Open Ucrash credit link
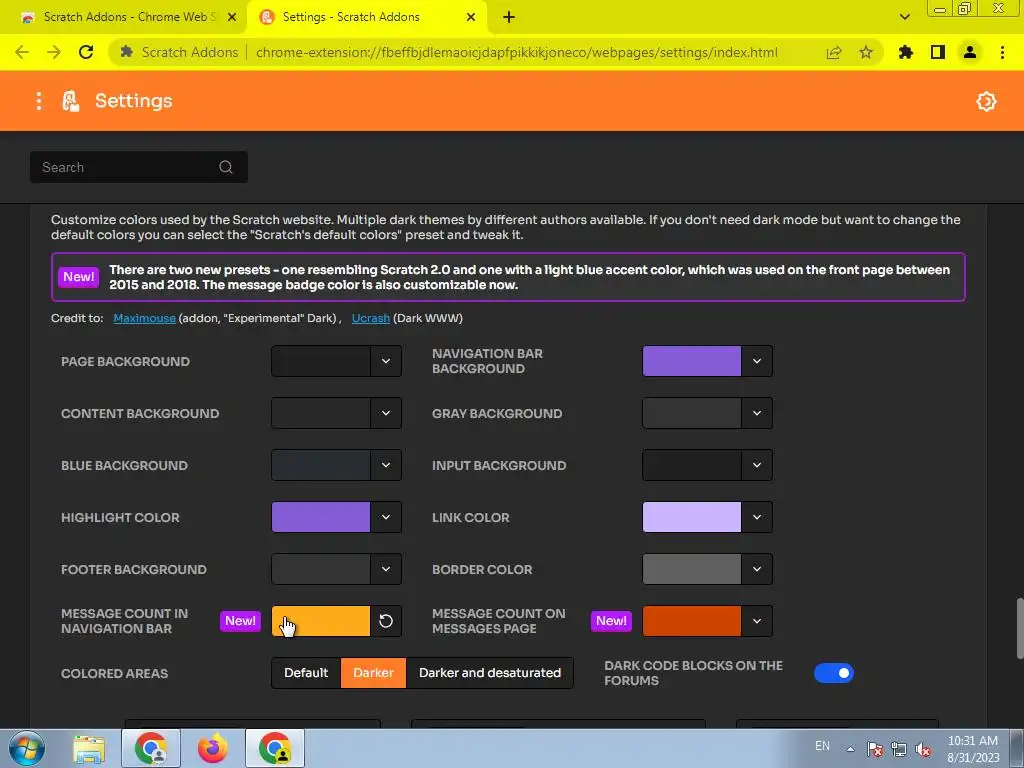The height and width of the screenshot is (768, 1024). coord(371,318)
